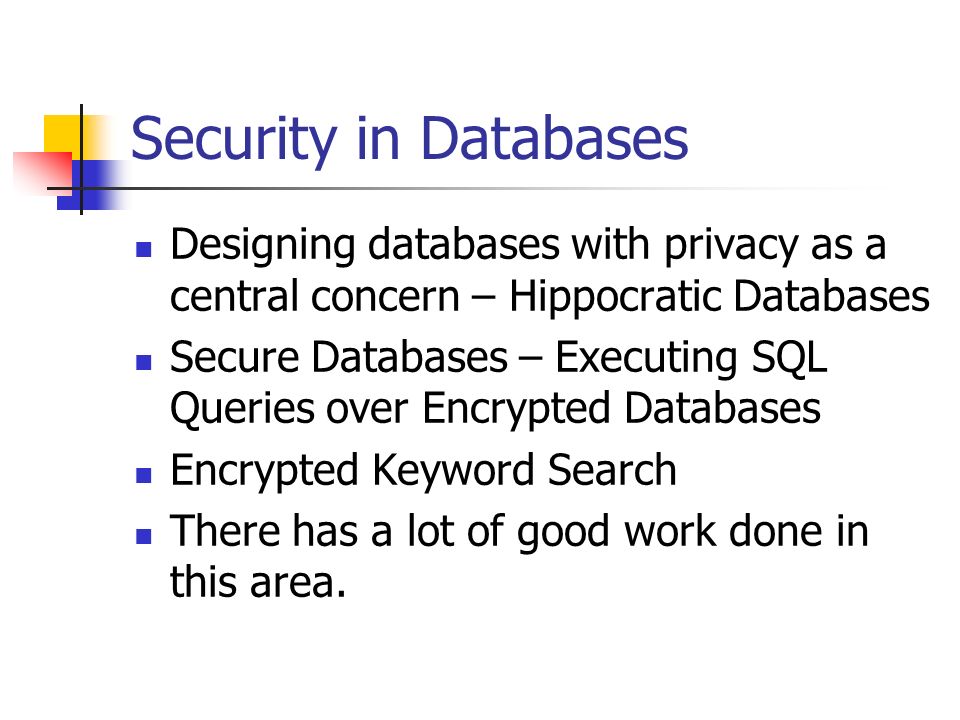Click the words "privacy as a"

click(775, 246)
